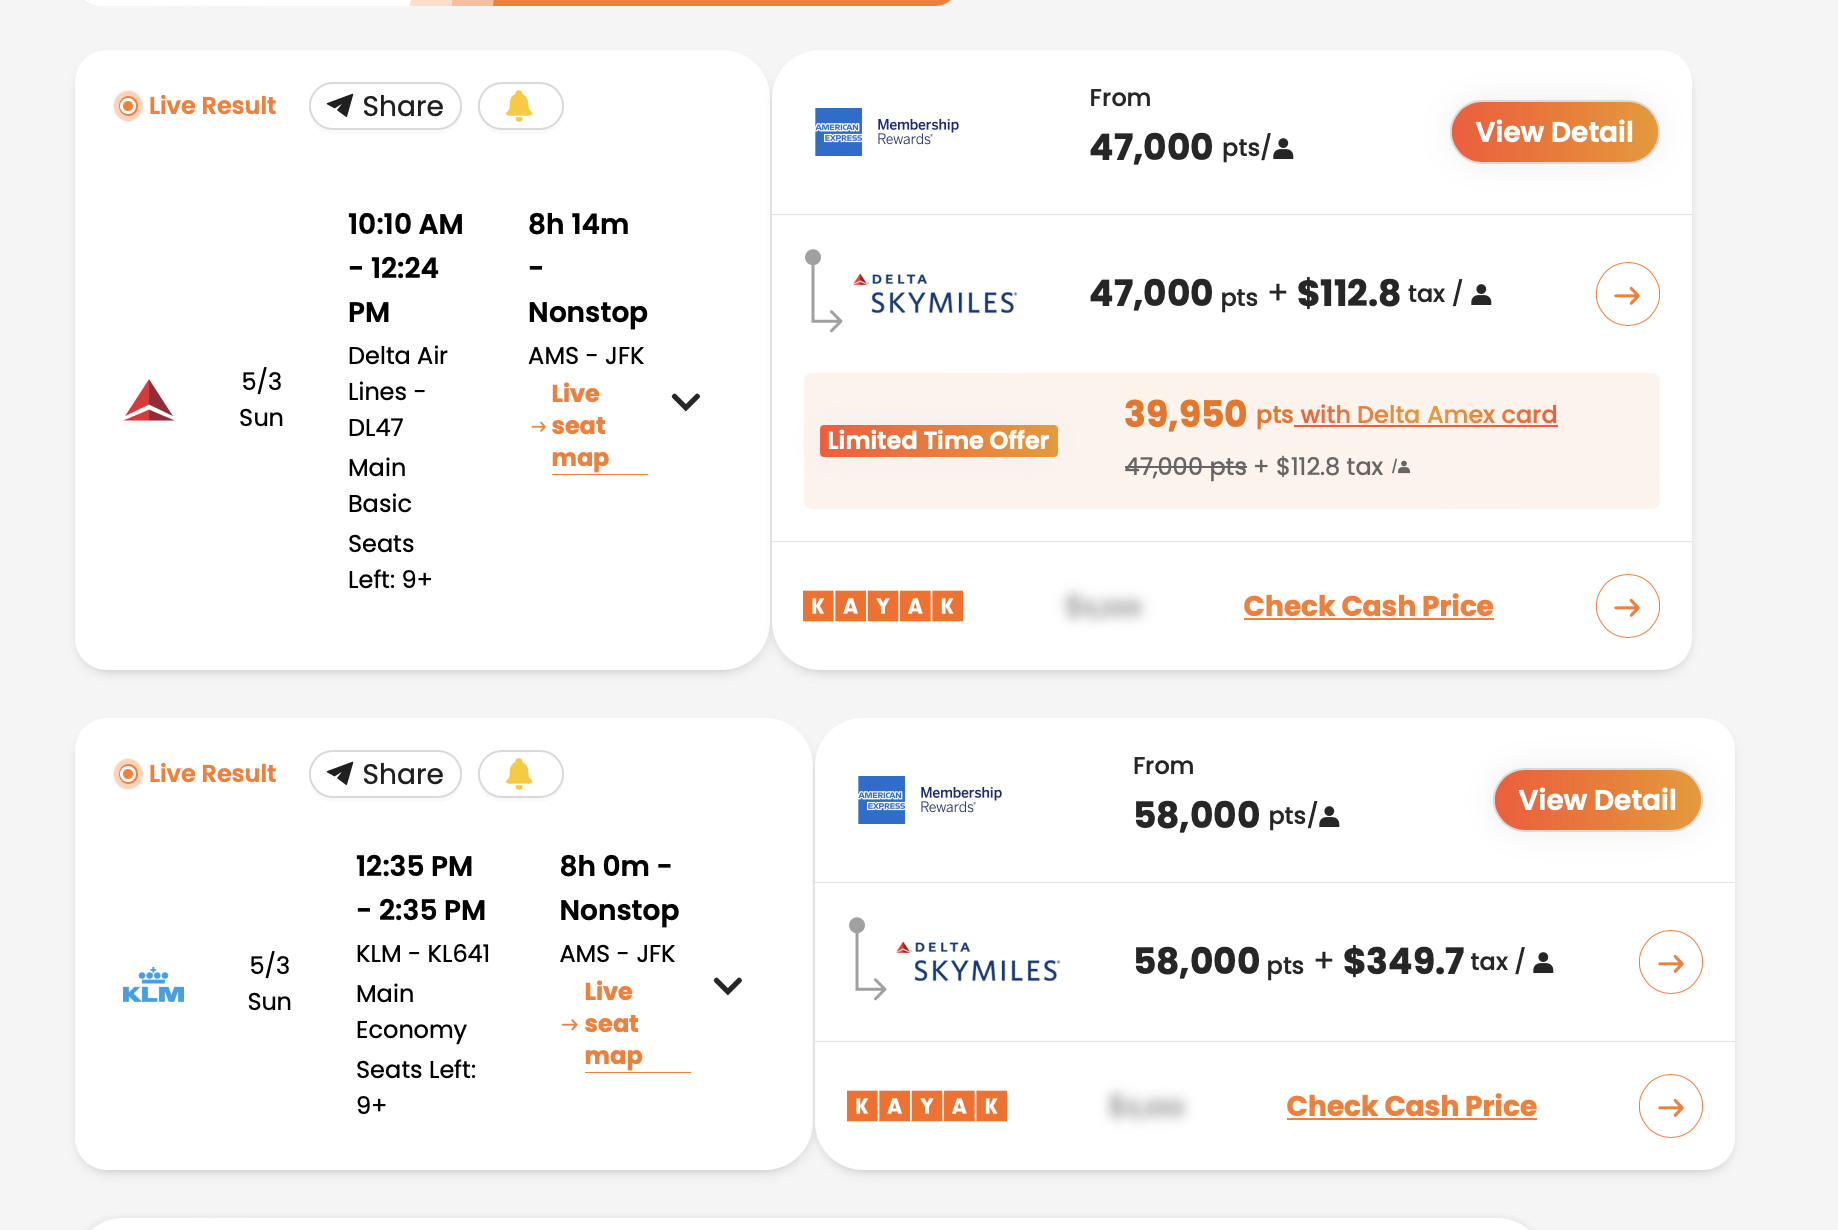
Task: Click Kayak arrow button for KLM flight
Action: 1670,1106
